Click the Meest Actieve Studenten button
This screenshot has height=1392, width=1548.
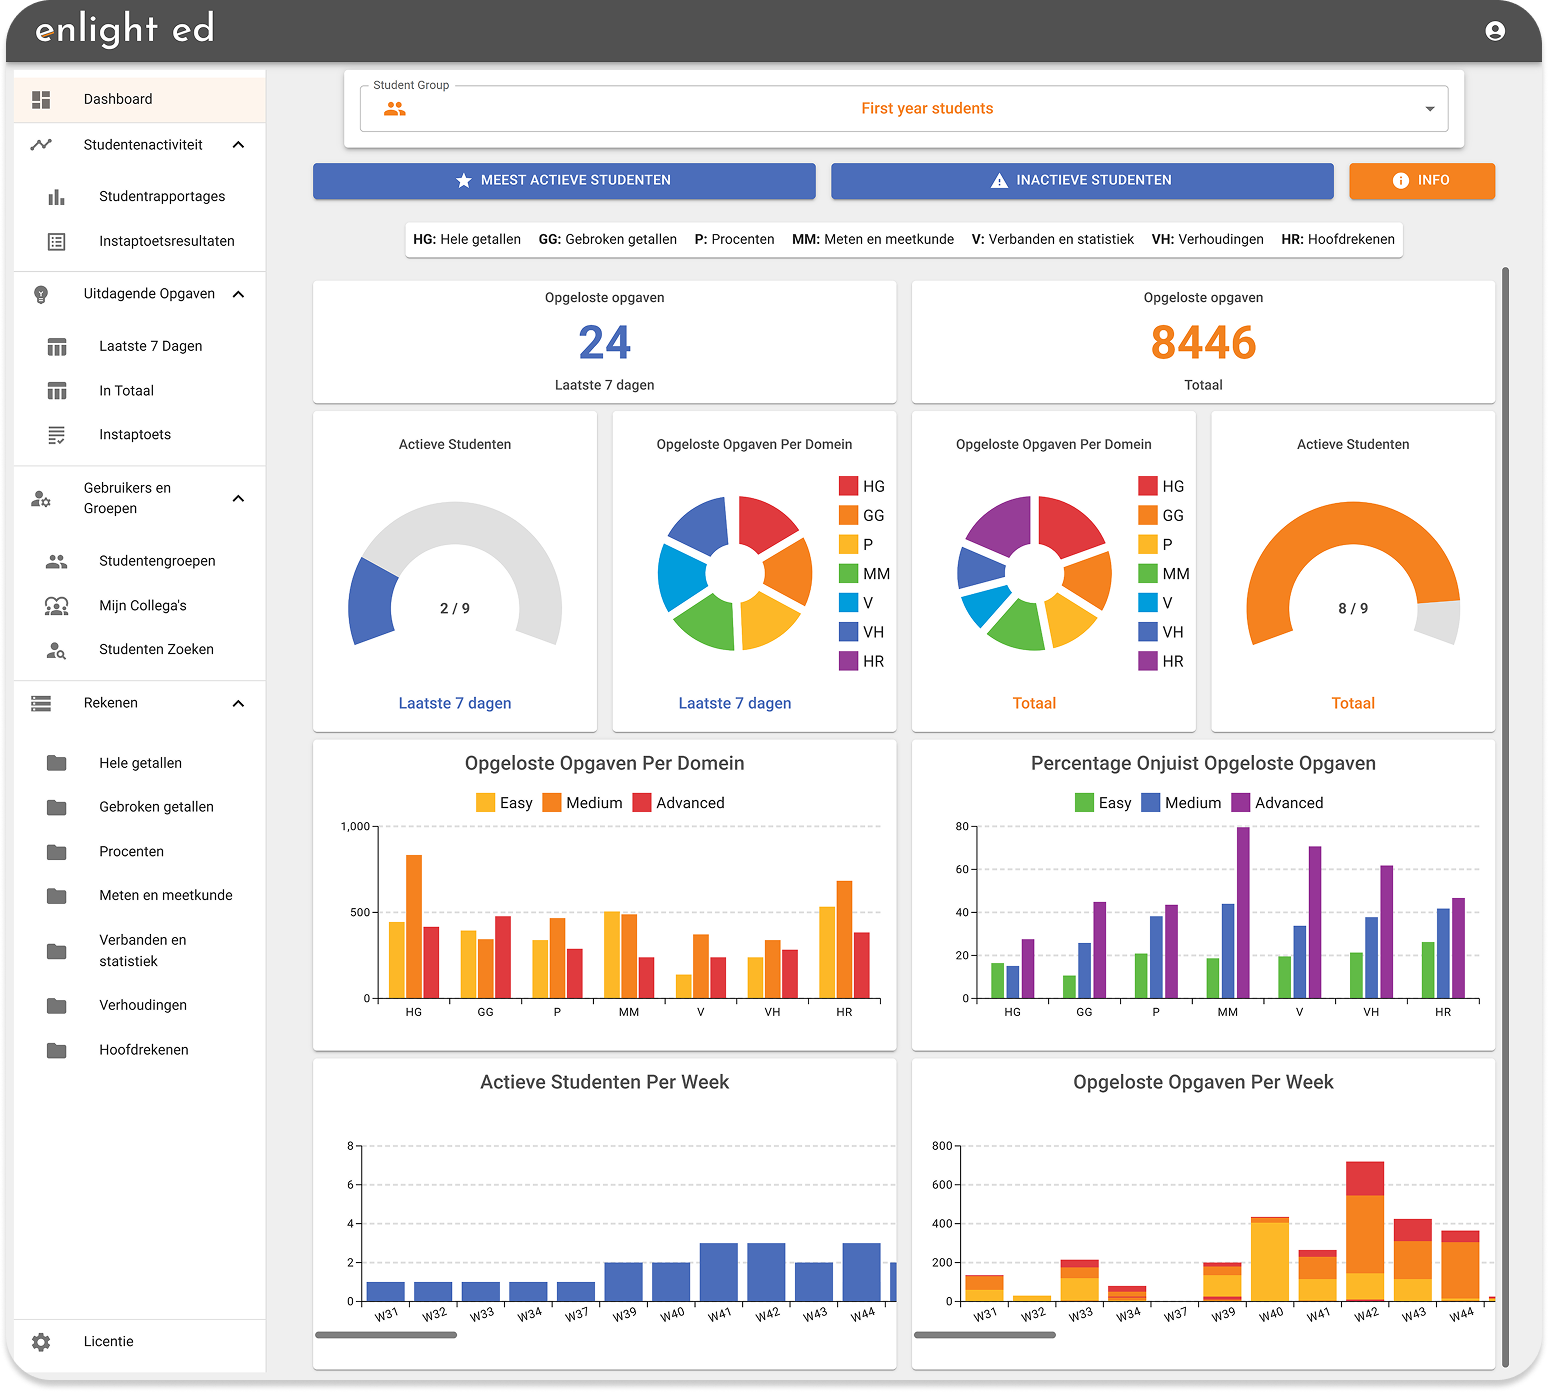[564, 181]
